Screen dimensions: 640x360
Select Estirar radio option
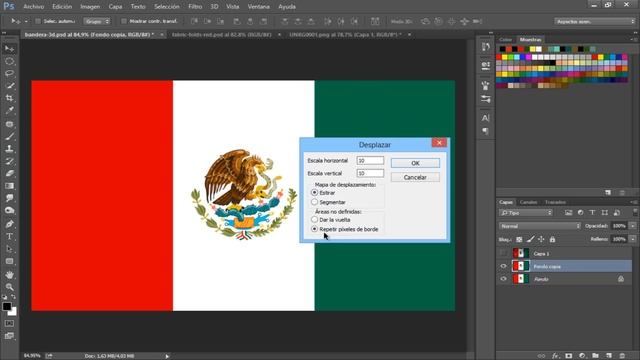point(314,192)
